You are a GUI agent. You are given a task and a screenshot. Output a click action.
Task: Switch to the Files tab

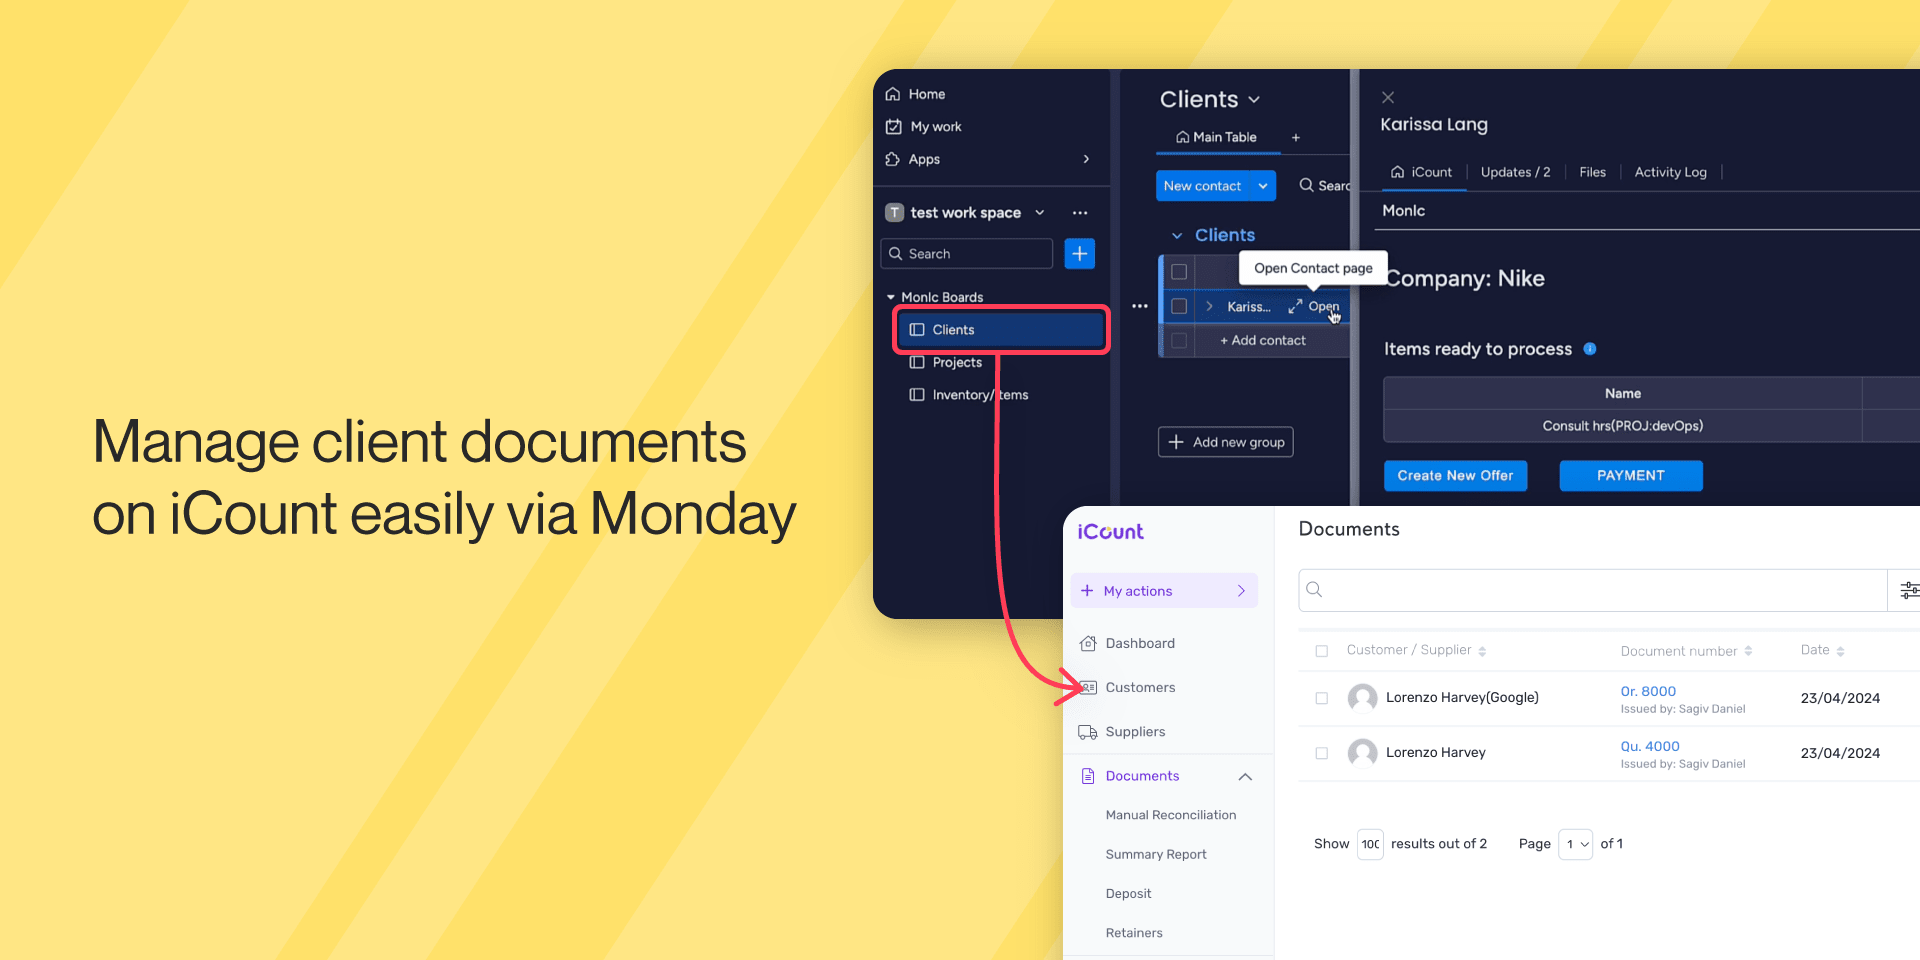pos(1593,172)
